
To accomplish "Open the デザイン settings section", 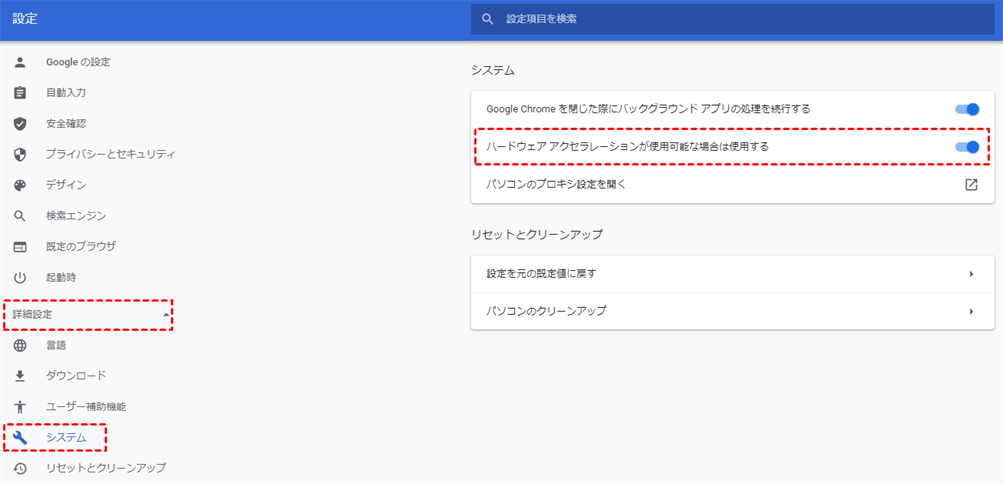I will pos(66,185).
